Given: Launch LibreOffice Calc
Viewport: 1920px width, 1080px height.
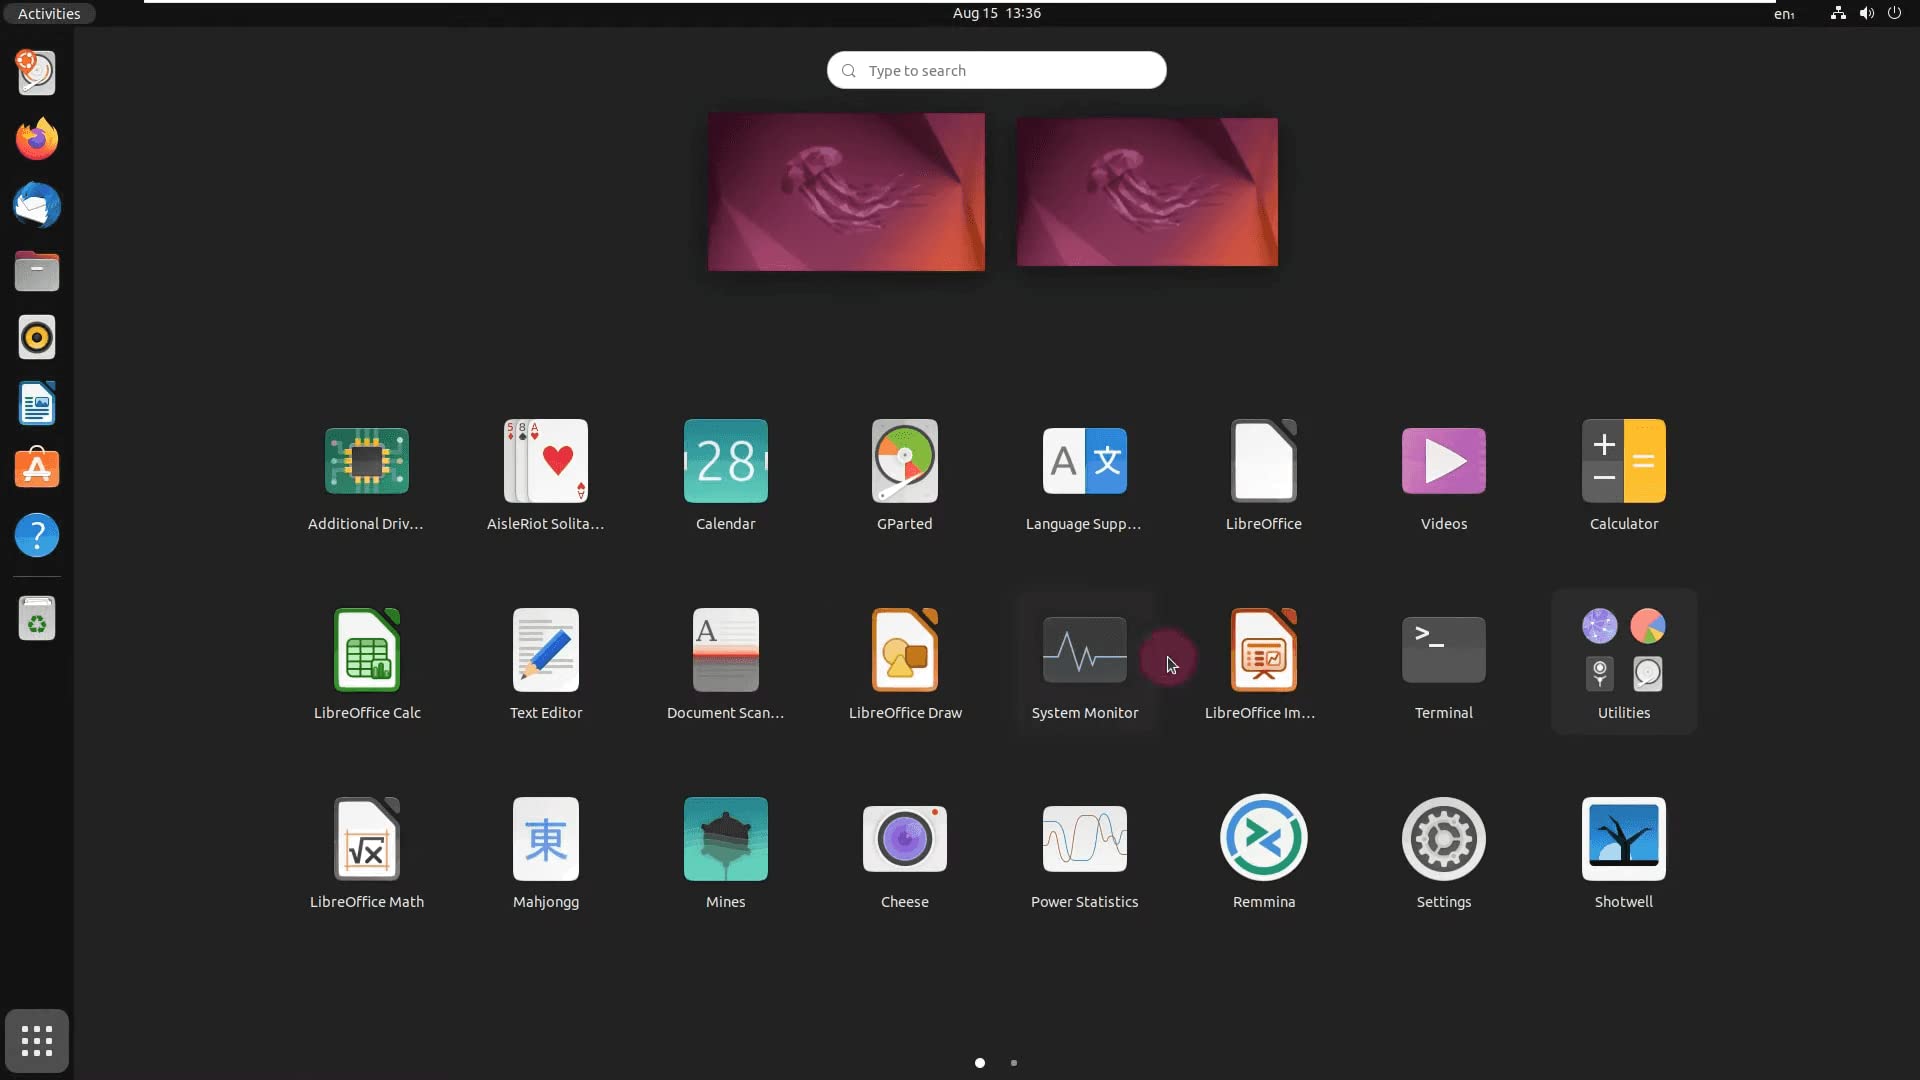Looking at the screenshot, I should tap(367, 651).
